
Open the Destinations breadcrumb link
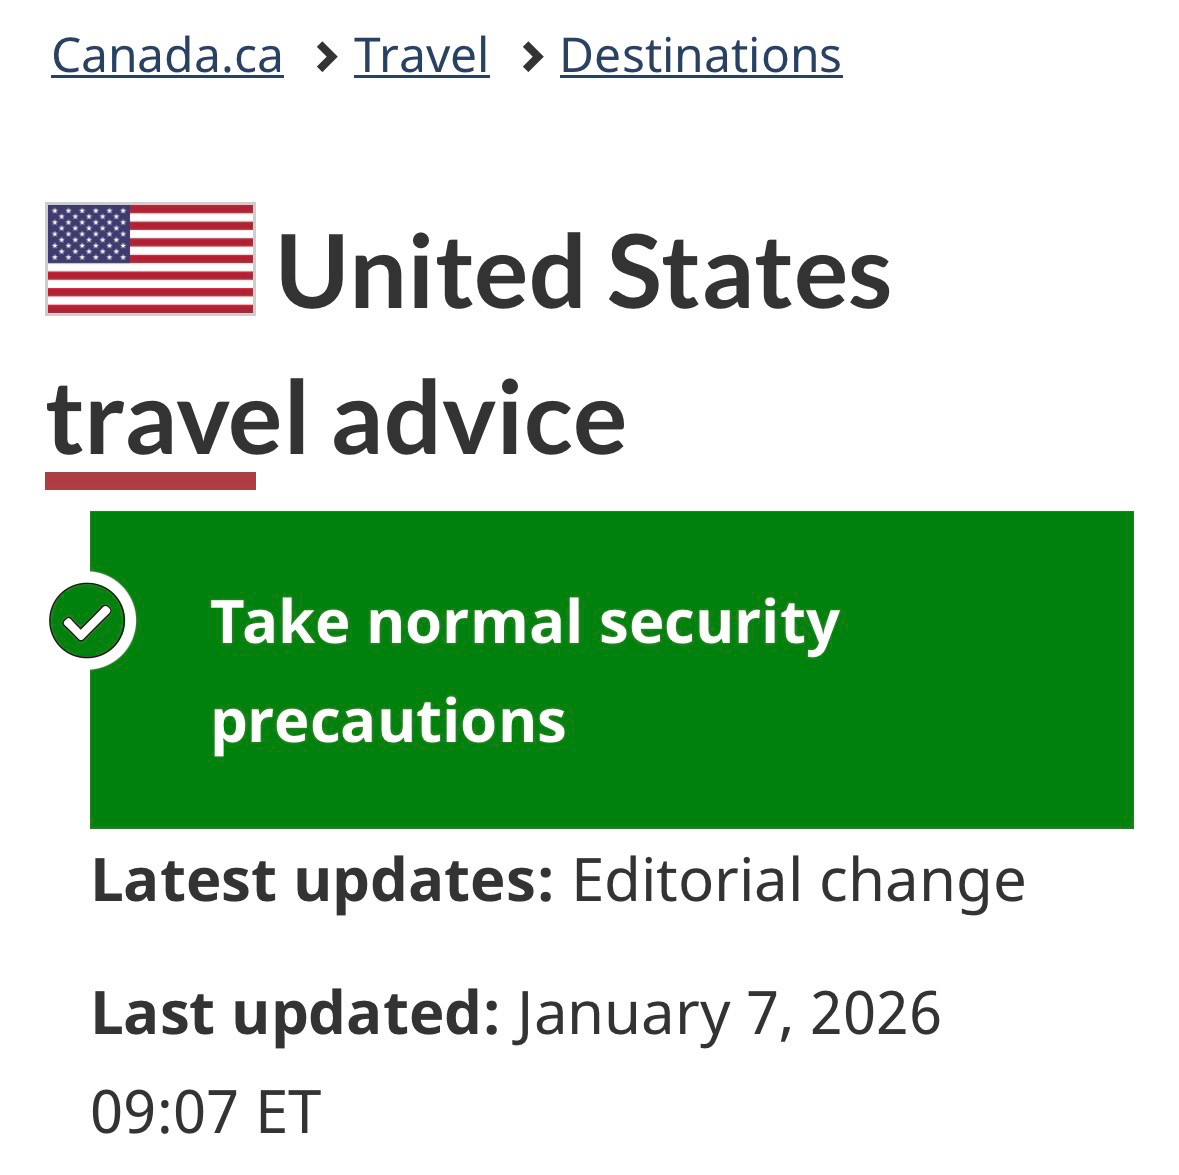coord(700,55)
